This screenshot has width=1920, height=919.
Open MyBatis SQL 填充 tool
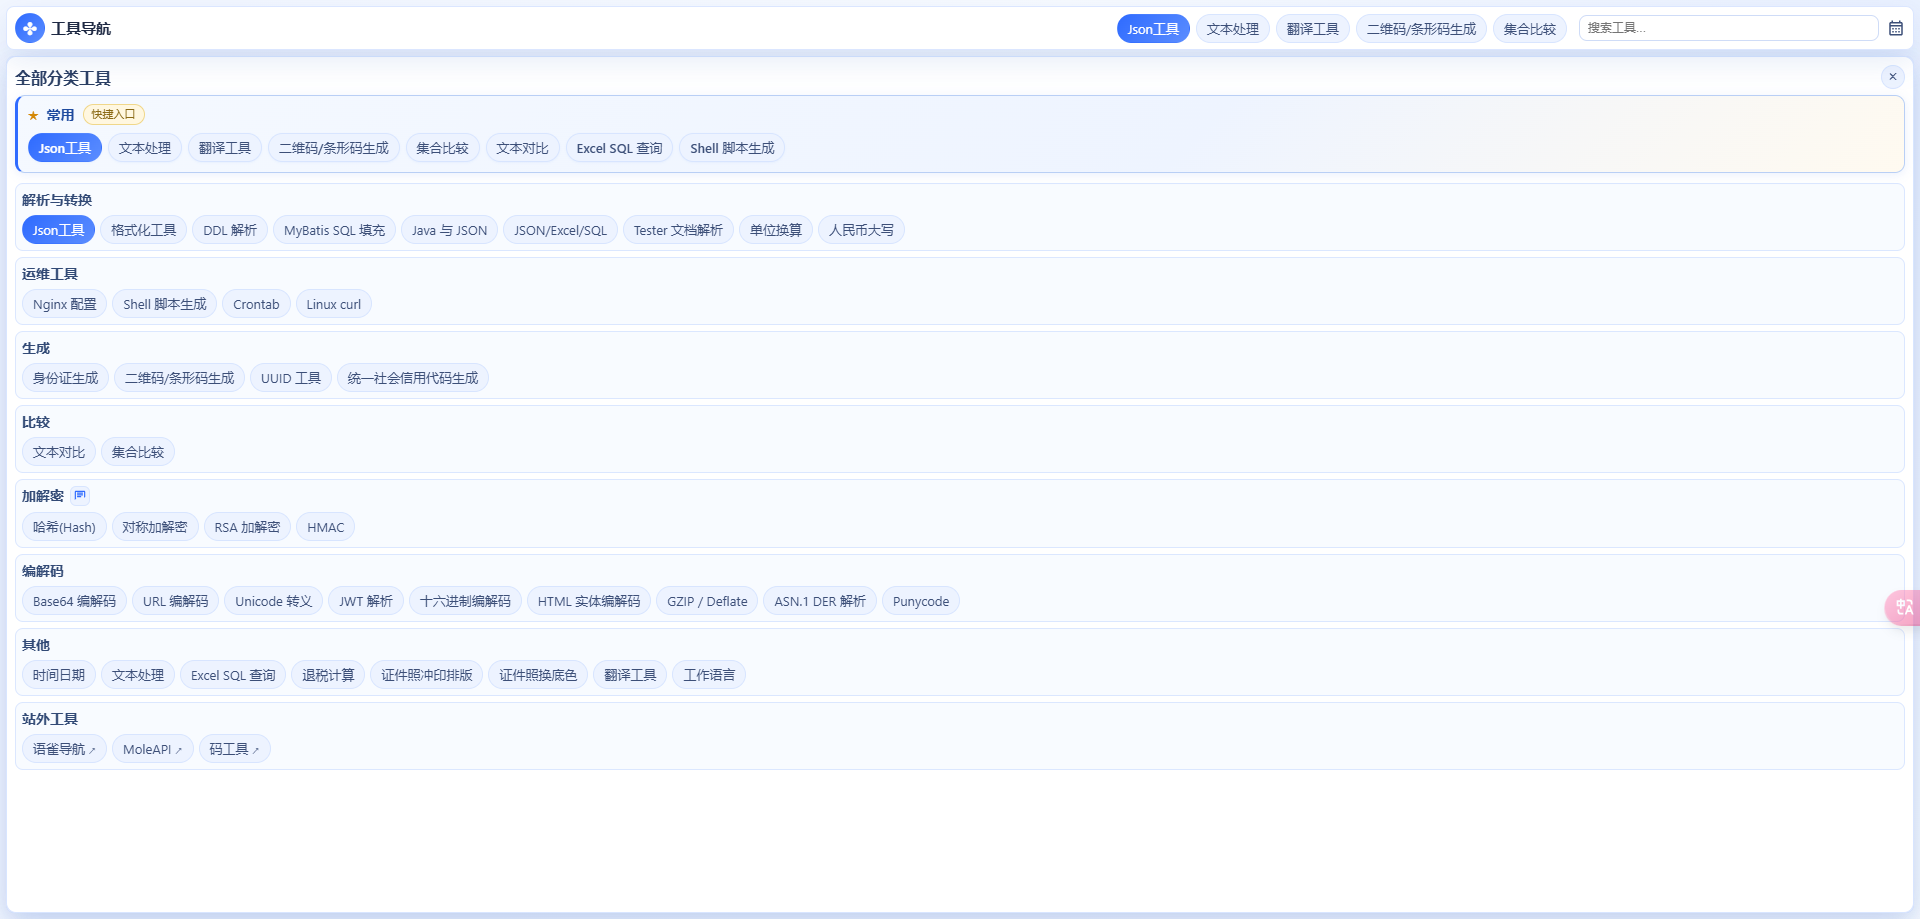[334, 230]
